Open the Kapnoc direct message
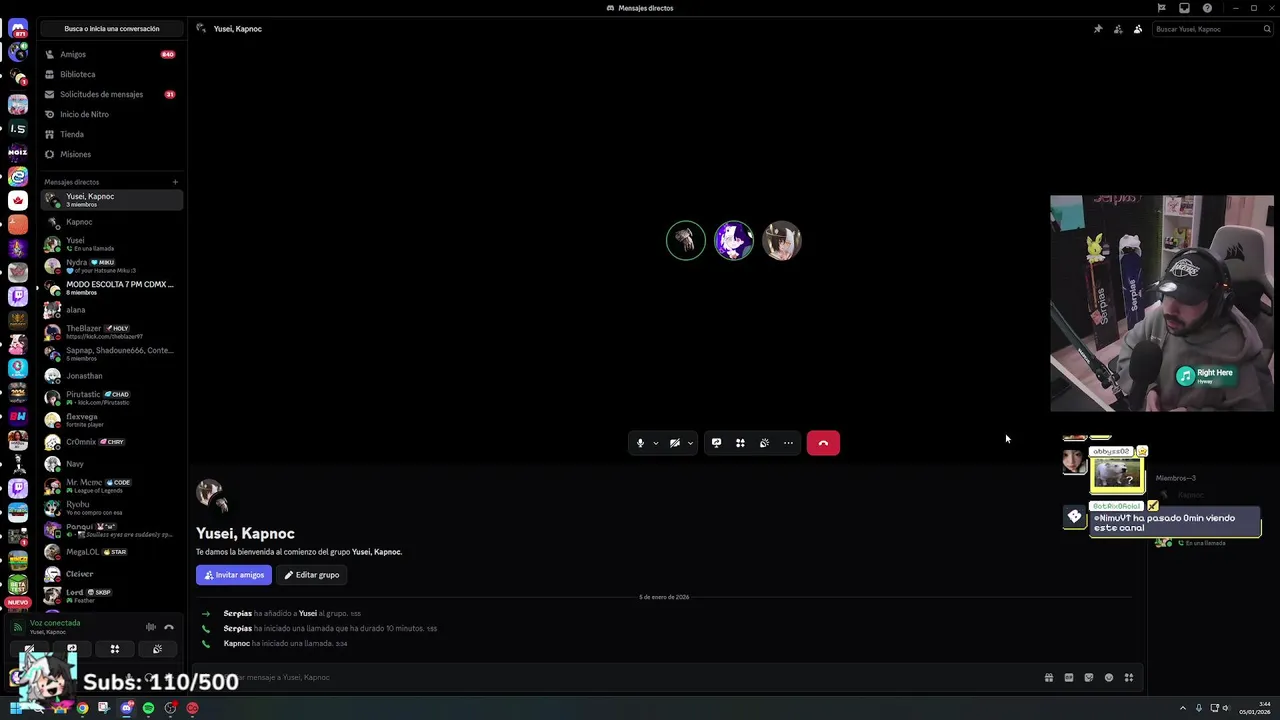 click(x=111, y=222)
